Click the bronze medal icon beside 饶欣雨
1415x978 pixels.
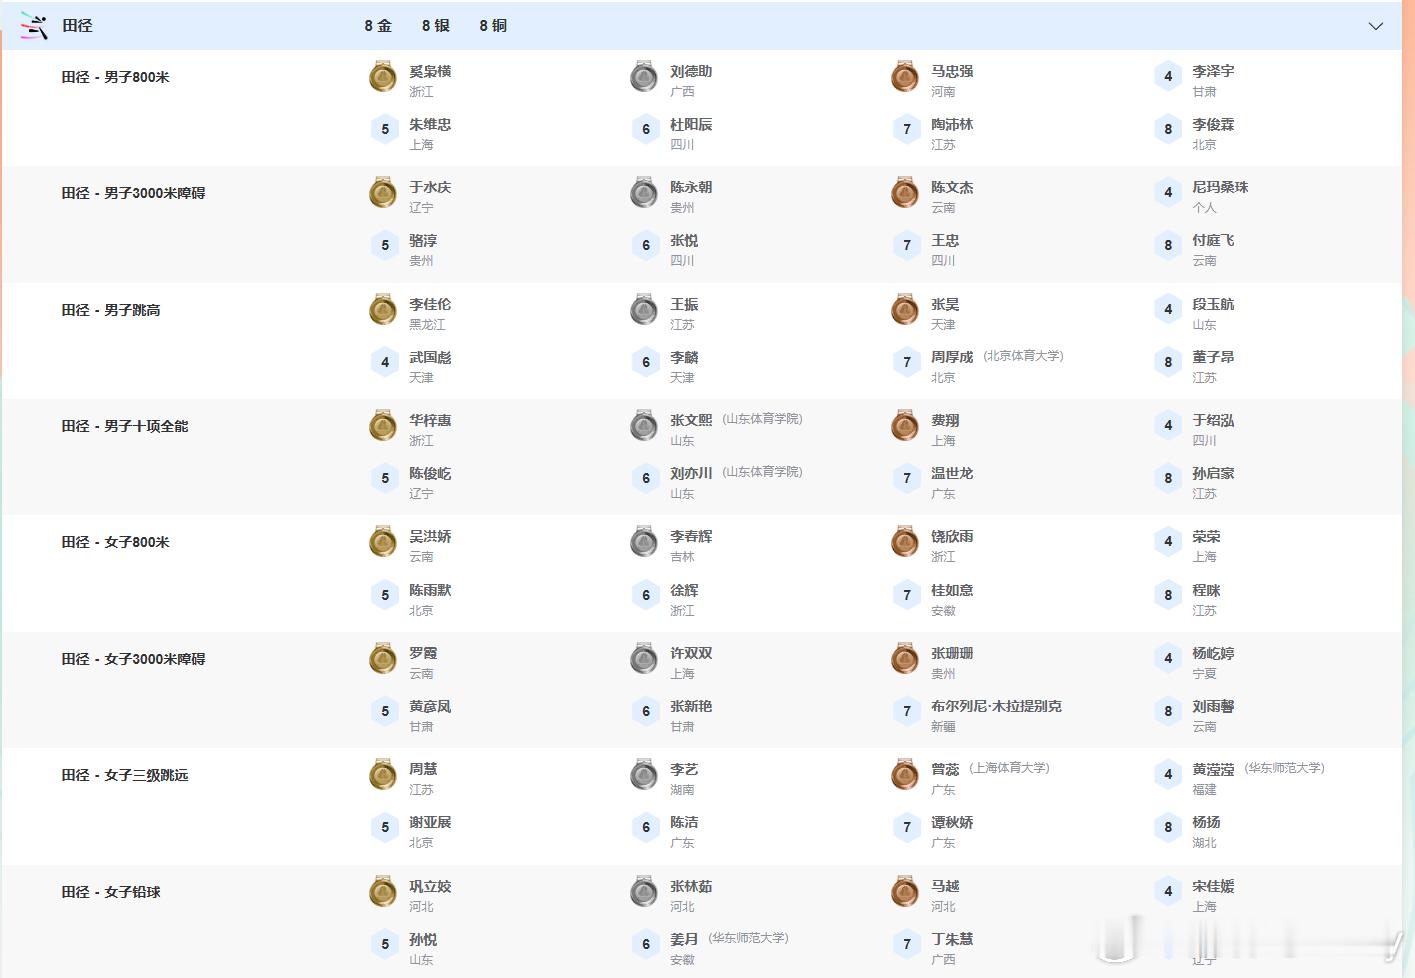[x=905, y=541]
